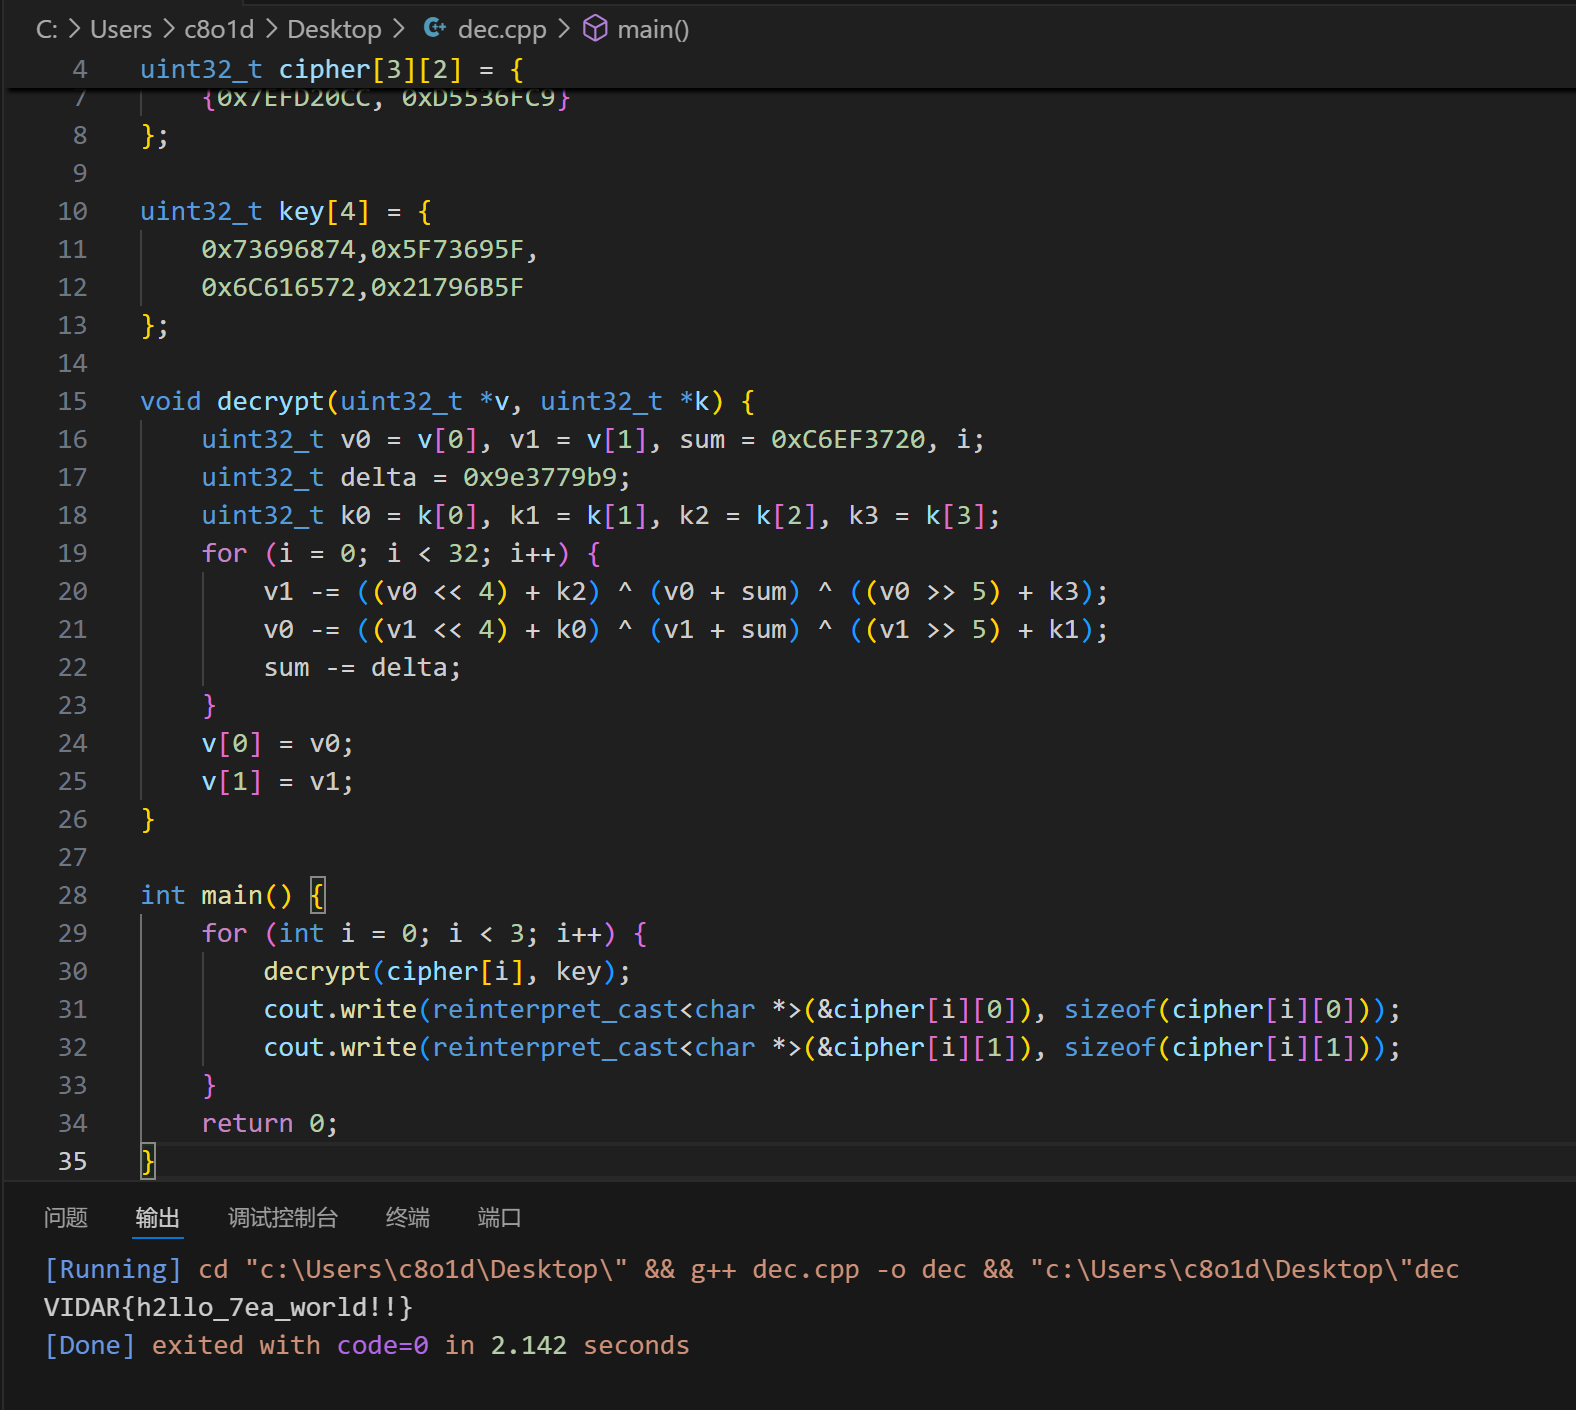
Task: Open the 端口 panel tab
Action: pyautogui.click(x=499, y=1217)
